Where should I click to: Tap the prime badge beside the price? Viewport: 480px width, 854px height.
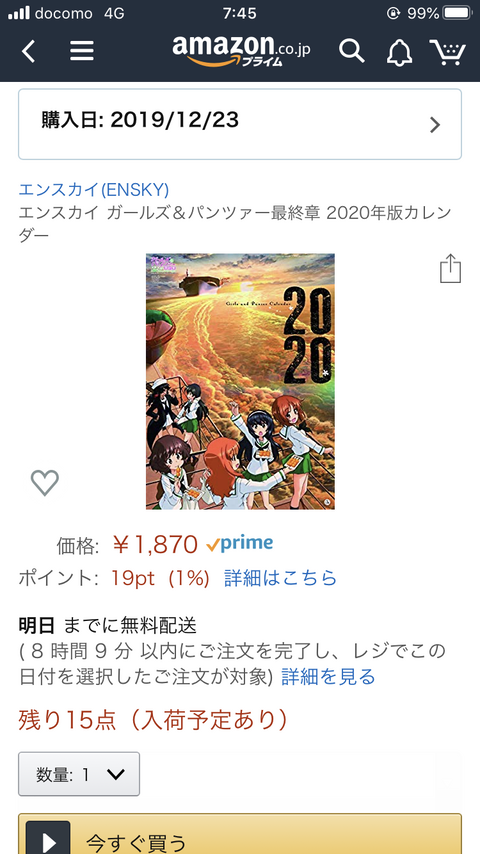tap(240, 543)
